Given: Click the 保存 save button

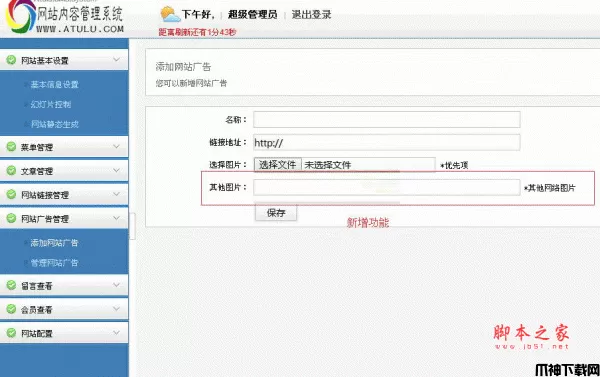Looking at the screenshot, I should coord(276,213).
